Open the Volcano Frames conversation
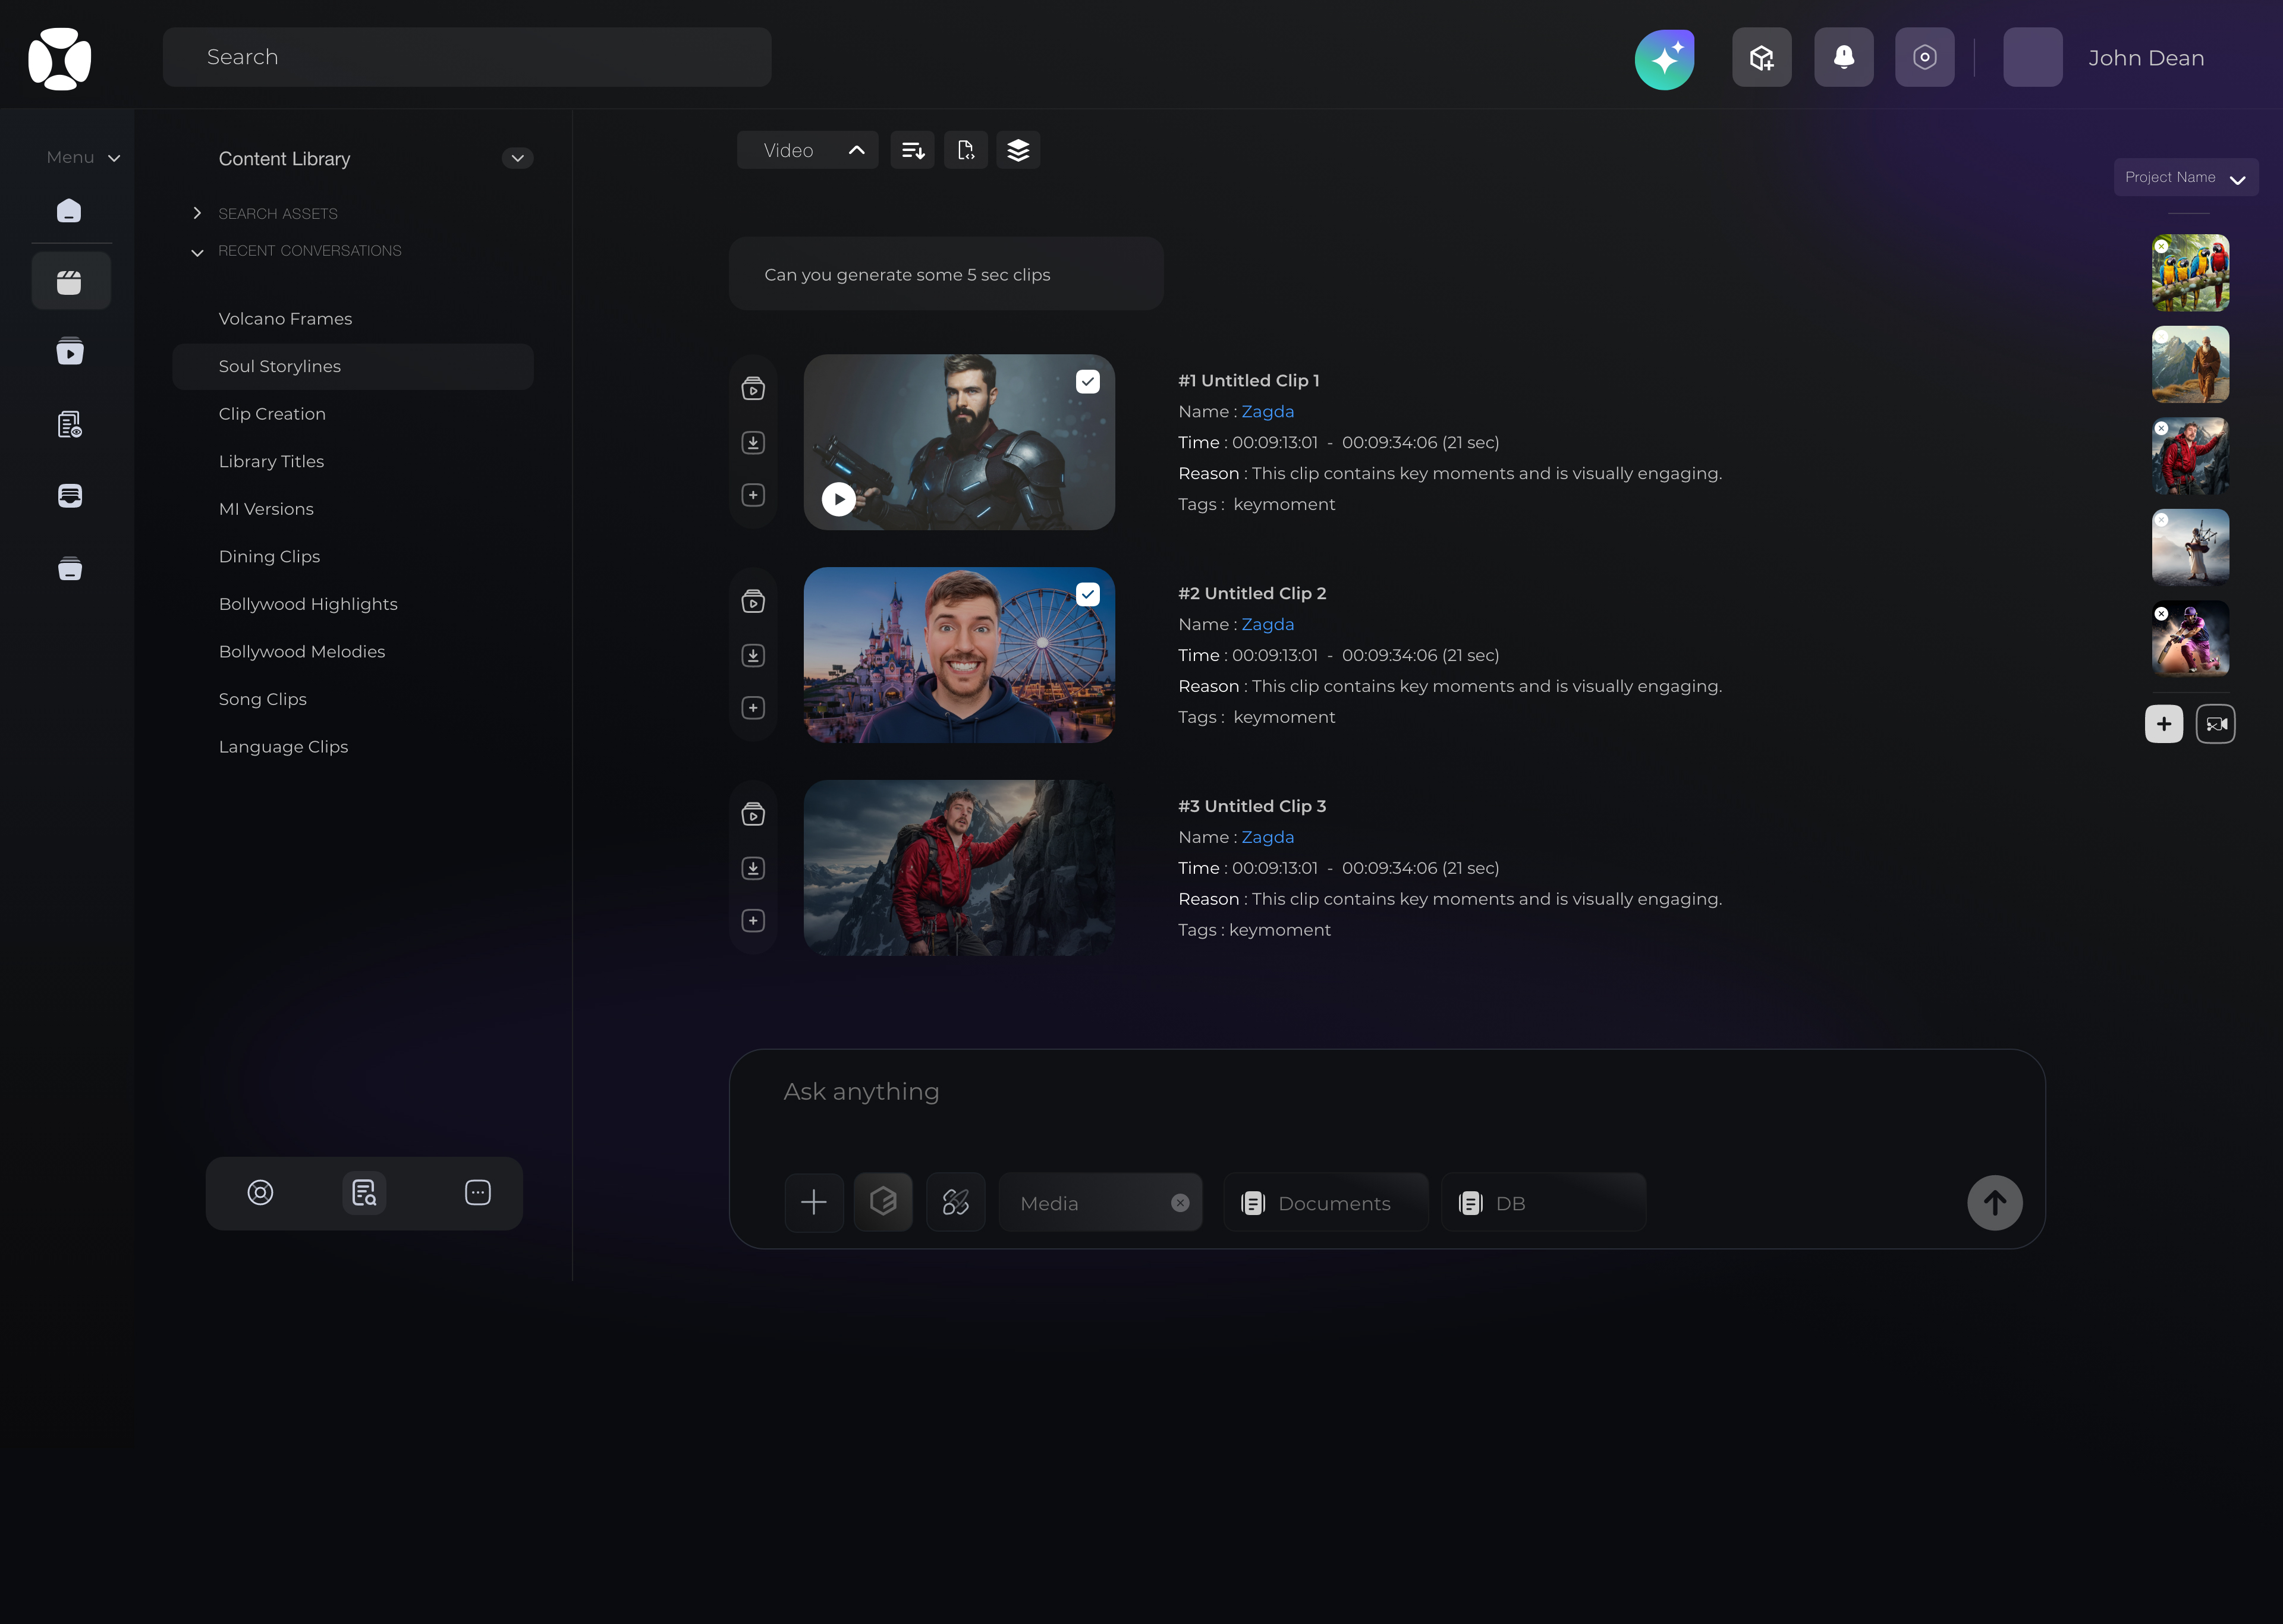 [x=285, y=319]
